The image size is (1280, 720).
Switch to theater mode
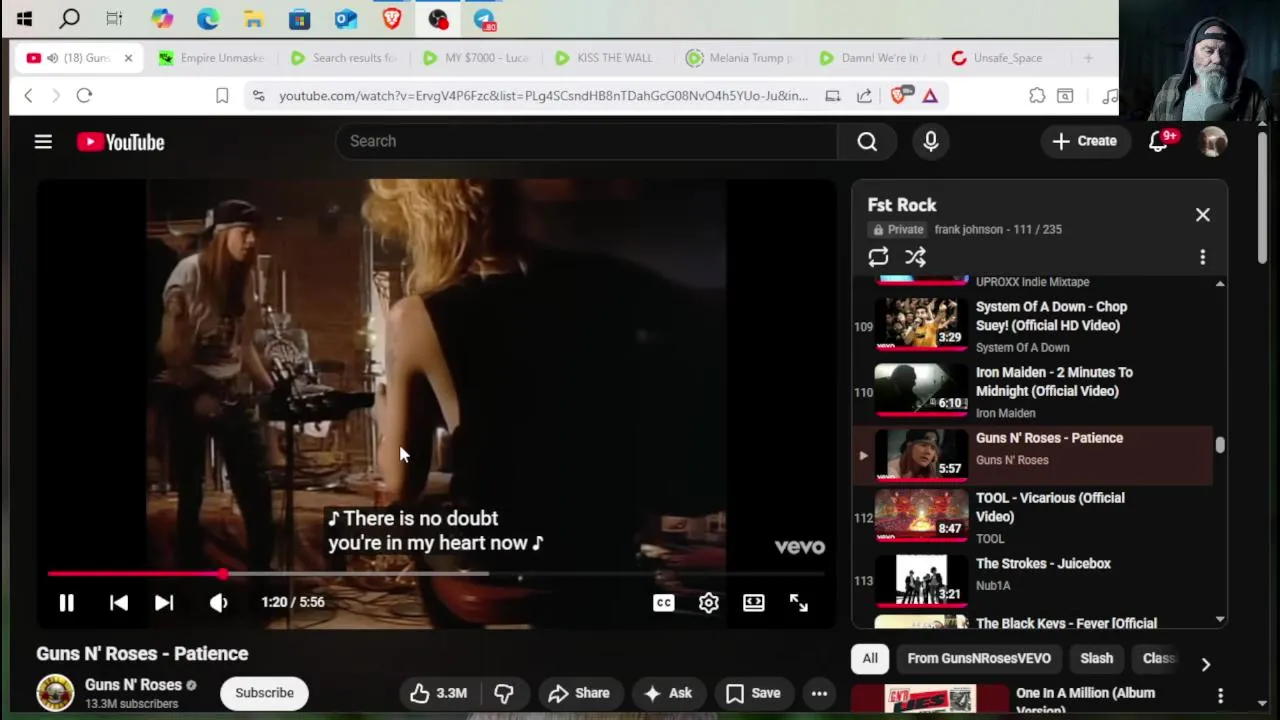coord(754,602)
